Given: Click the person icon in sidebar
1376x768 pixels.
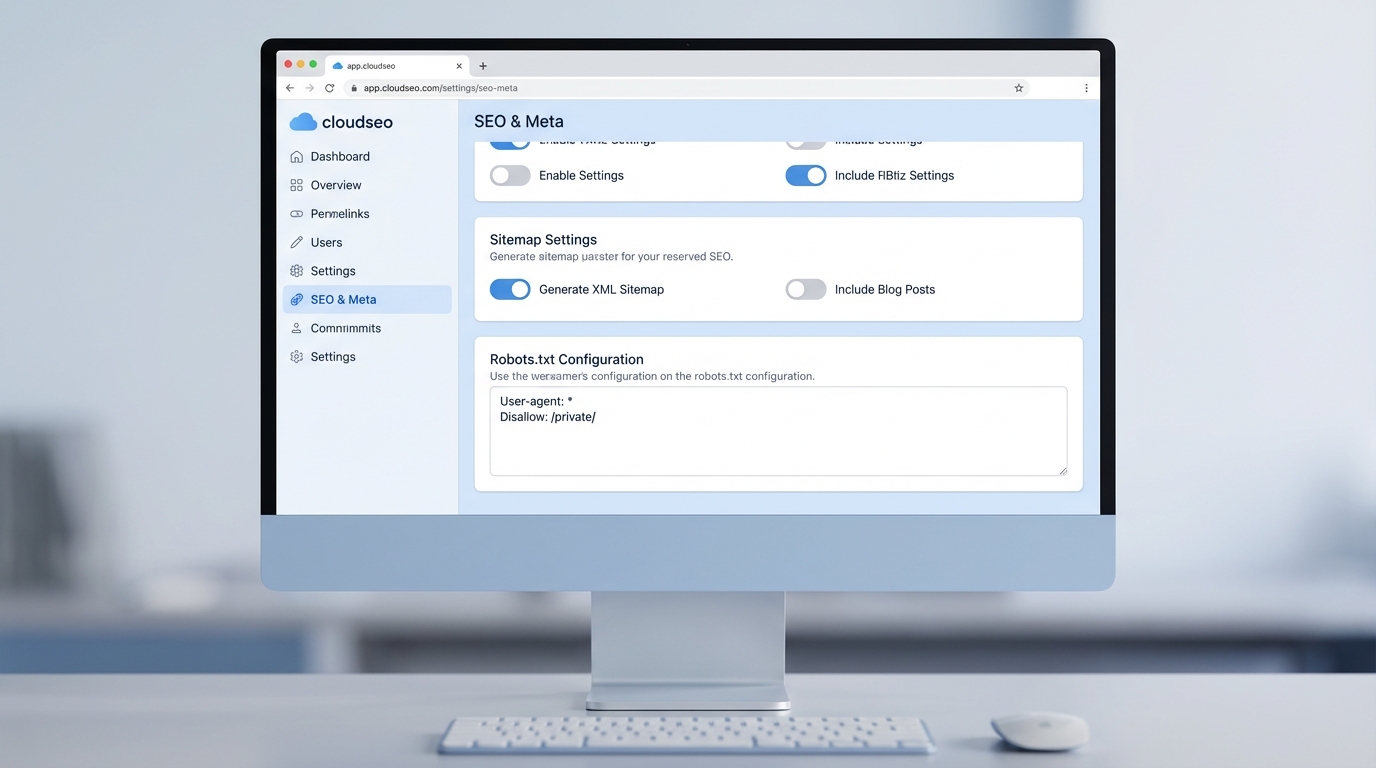Looking at the screenshot, I should click(297, 328).
